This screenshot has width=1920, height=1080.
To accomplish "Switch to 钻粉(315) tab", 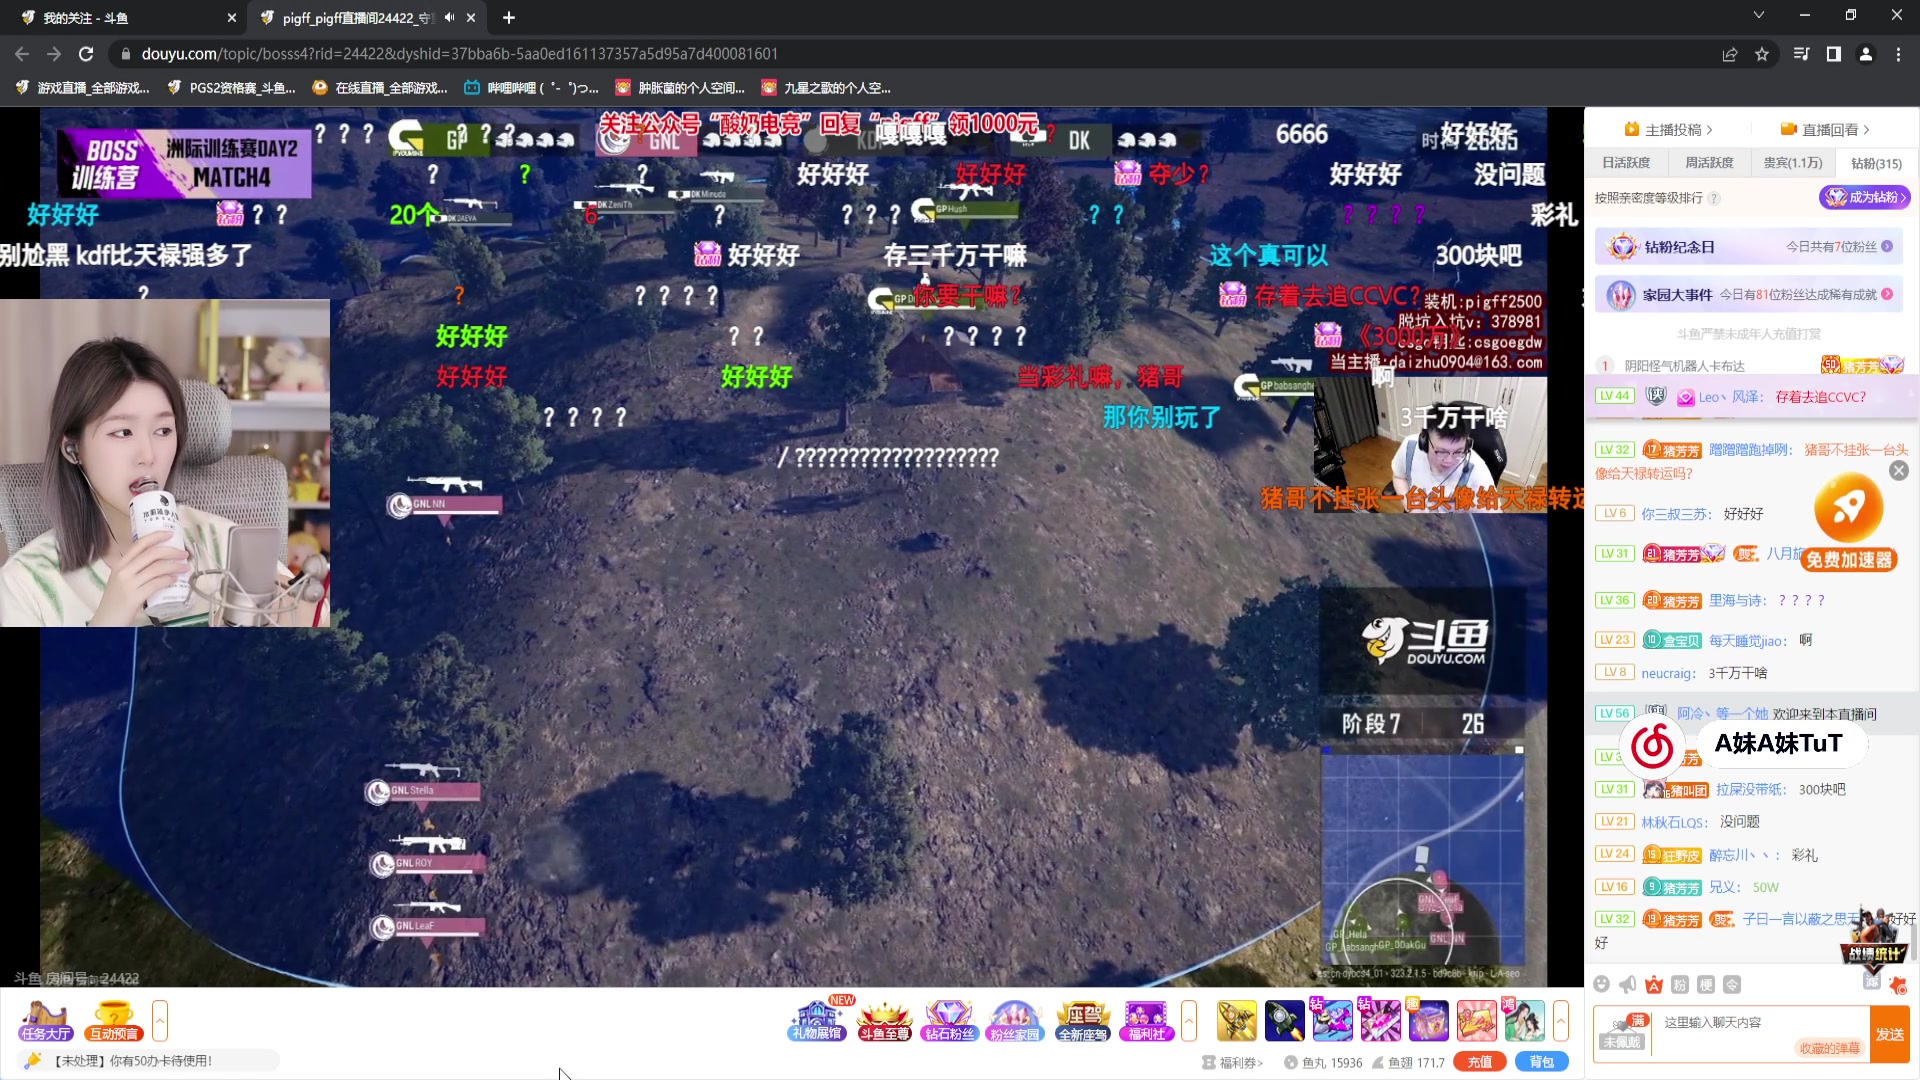I will [1876, 163].
